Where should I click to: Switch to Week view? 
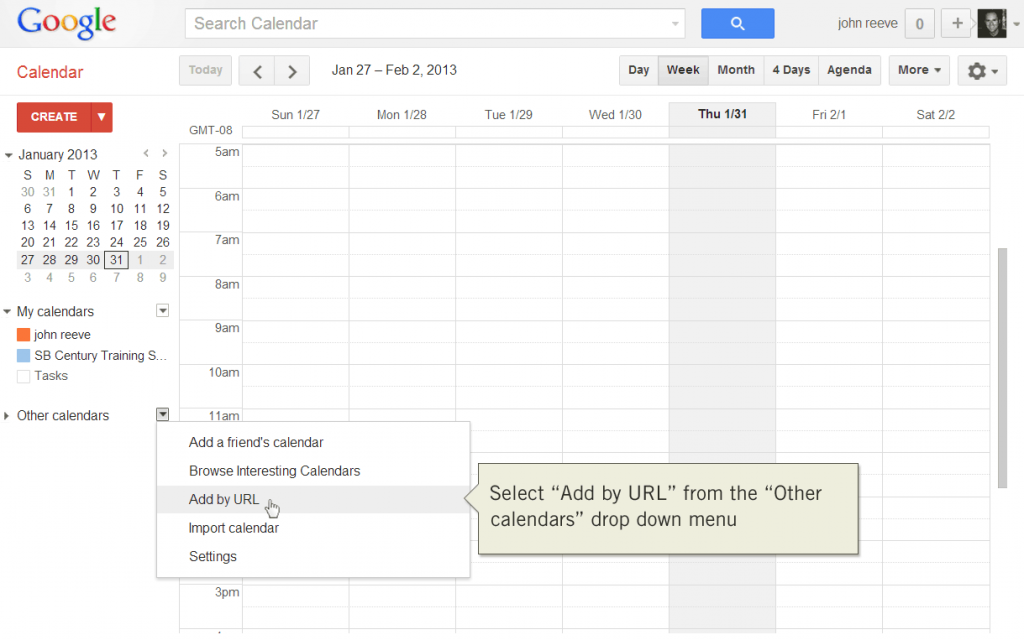point(683,70)
